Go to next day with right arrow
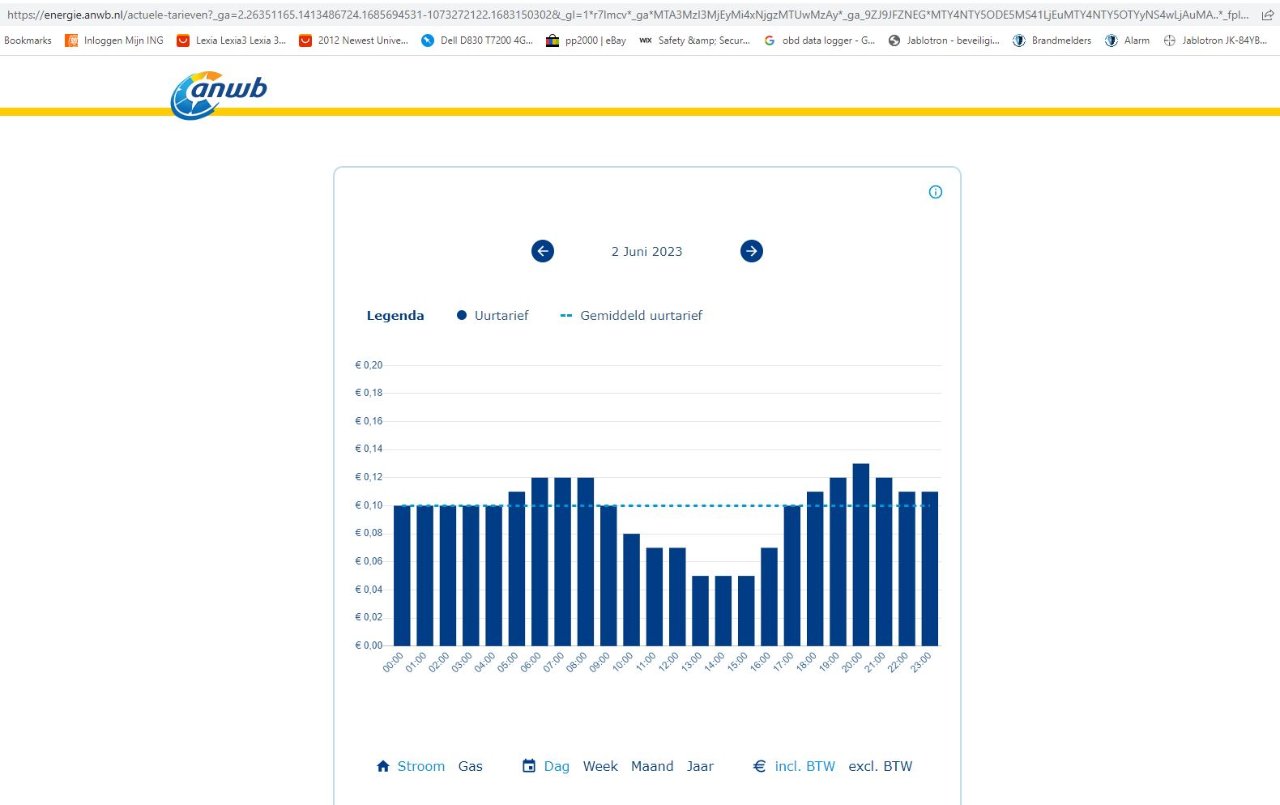 752,251
